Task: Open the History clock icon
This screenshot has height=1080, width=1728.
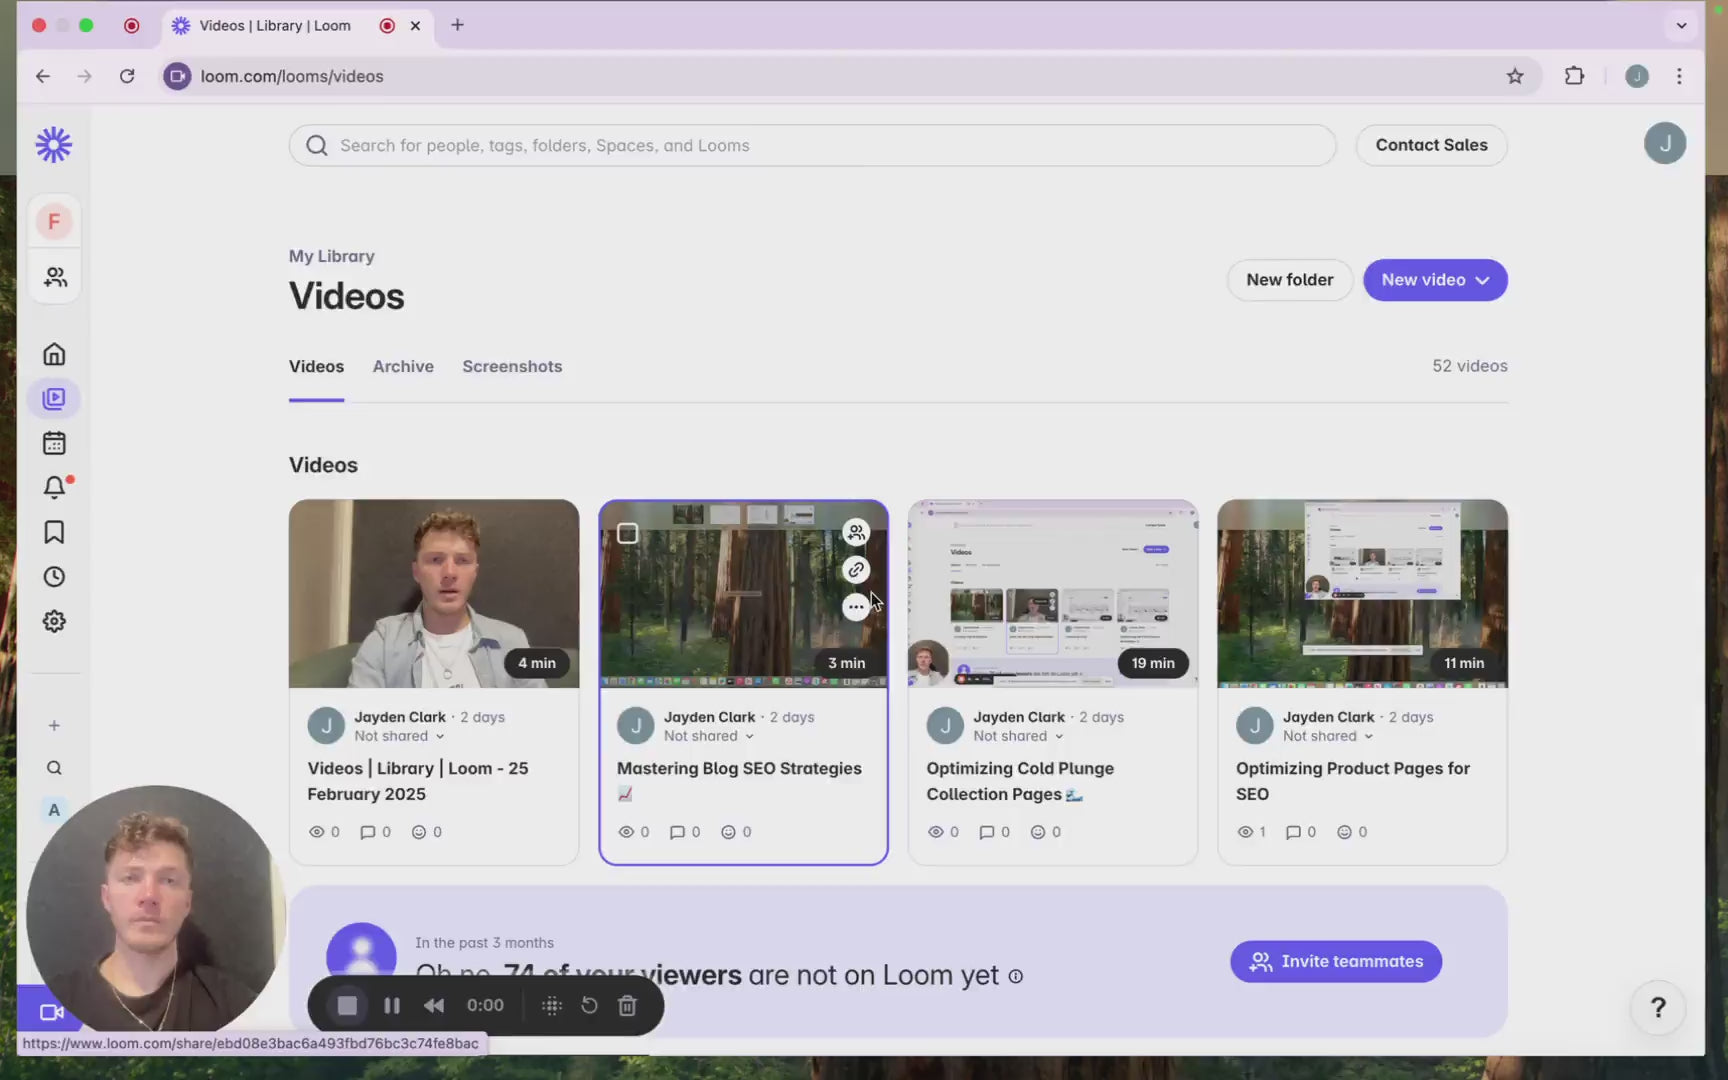Action: pyautogui.click(x=54, y=577)
